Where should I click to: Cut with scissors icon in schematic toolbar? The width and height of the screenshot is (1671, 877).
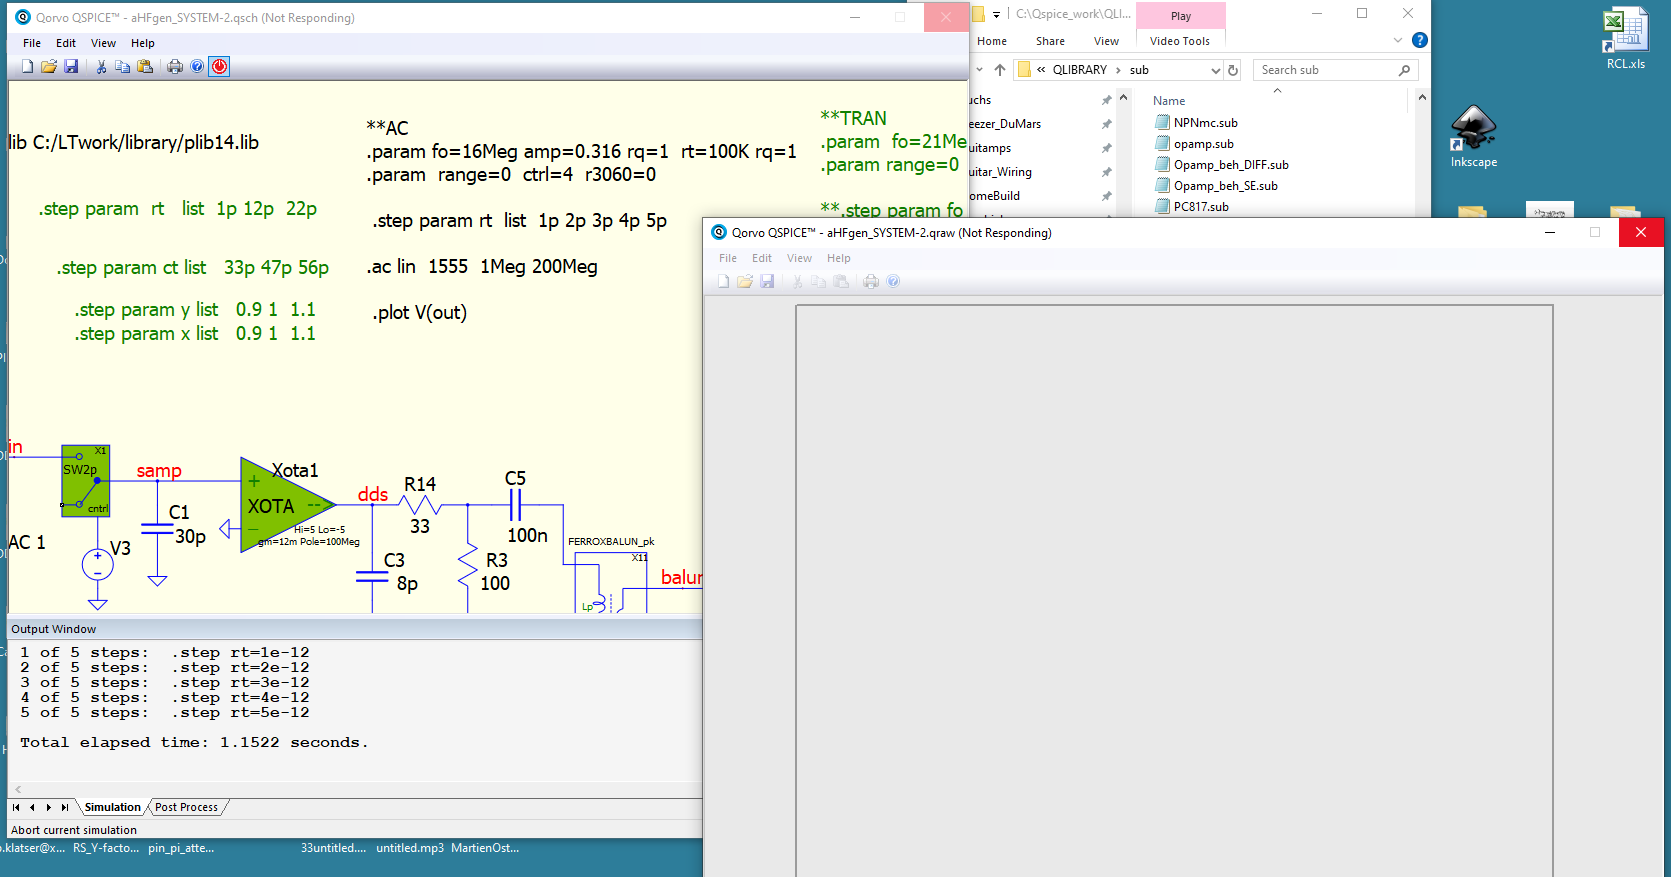pos(101,67)
